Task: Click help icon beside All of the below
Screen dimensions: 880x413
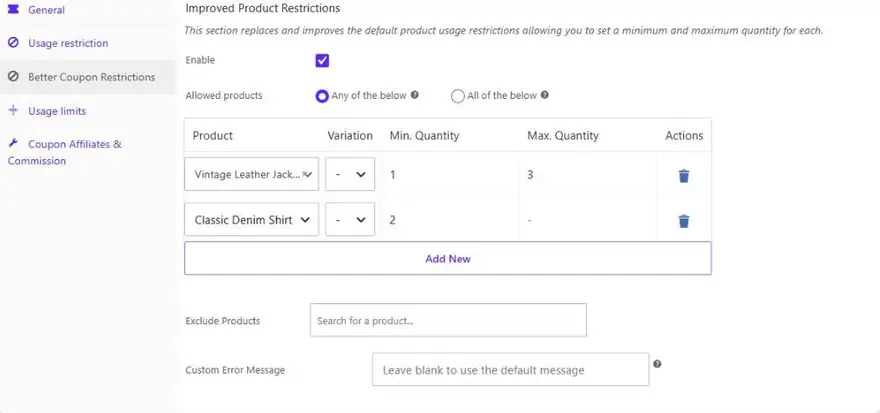Action: click(x=544, y=95)
